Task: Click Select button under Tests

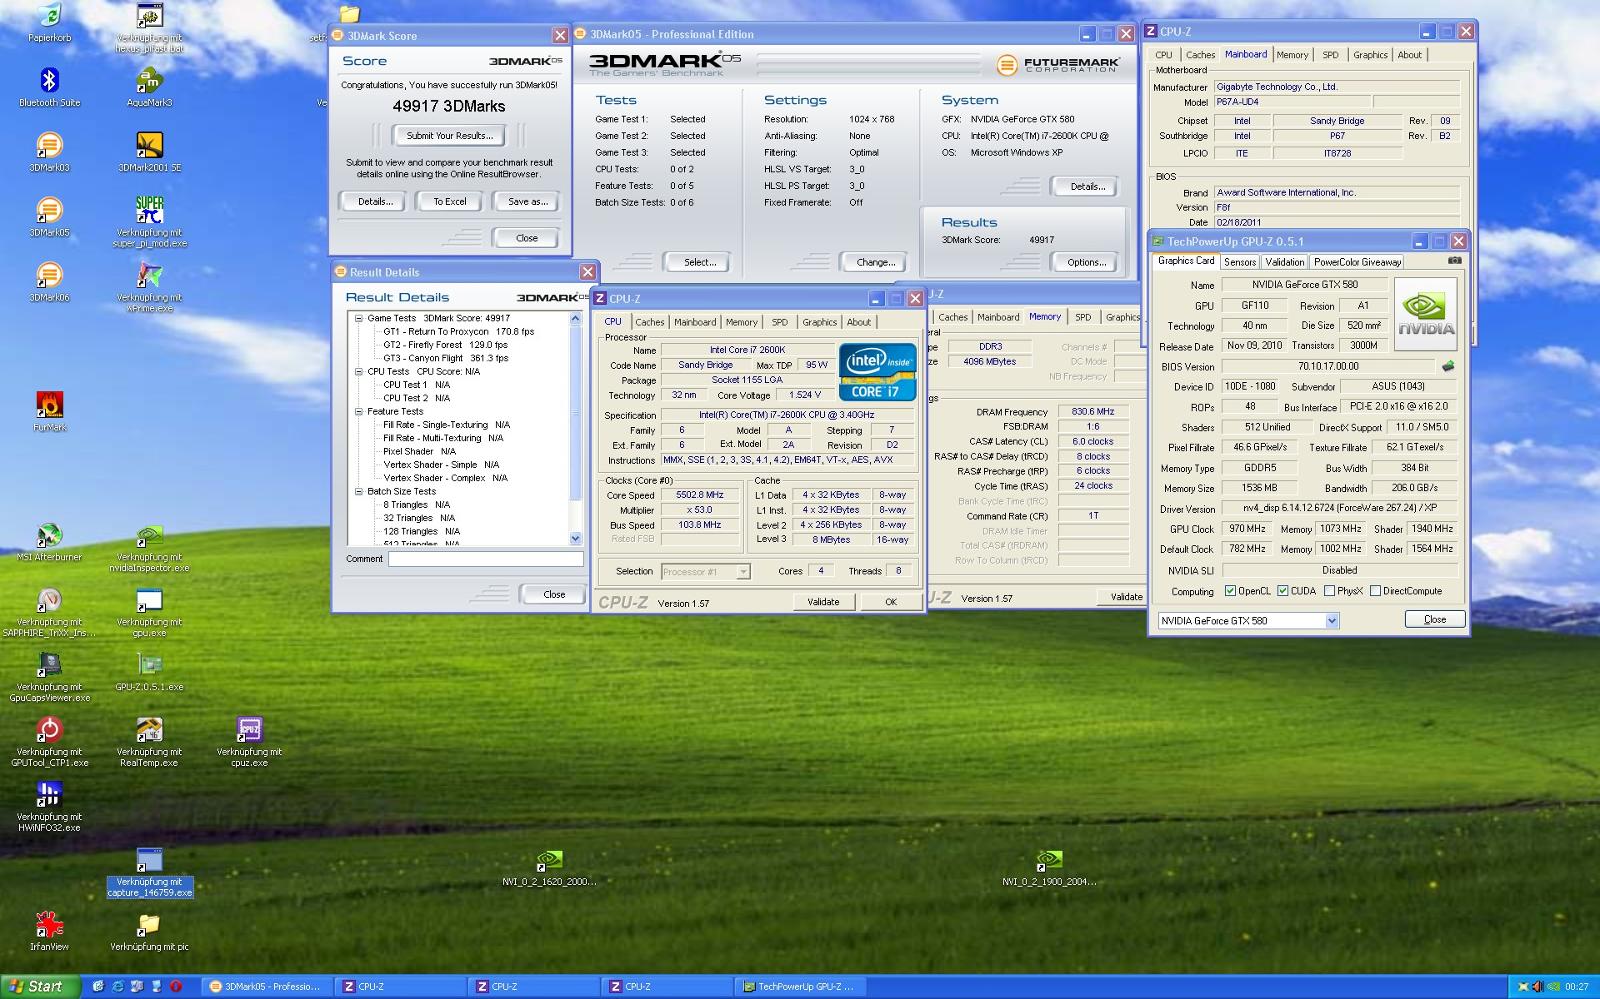Action: tap(699, 262)
